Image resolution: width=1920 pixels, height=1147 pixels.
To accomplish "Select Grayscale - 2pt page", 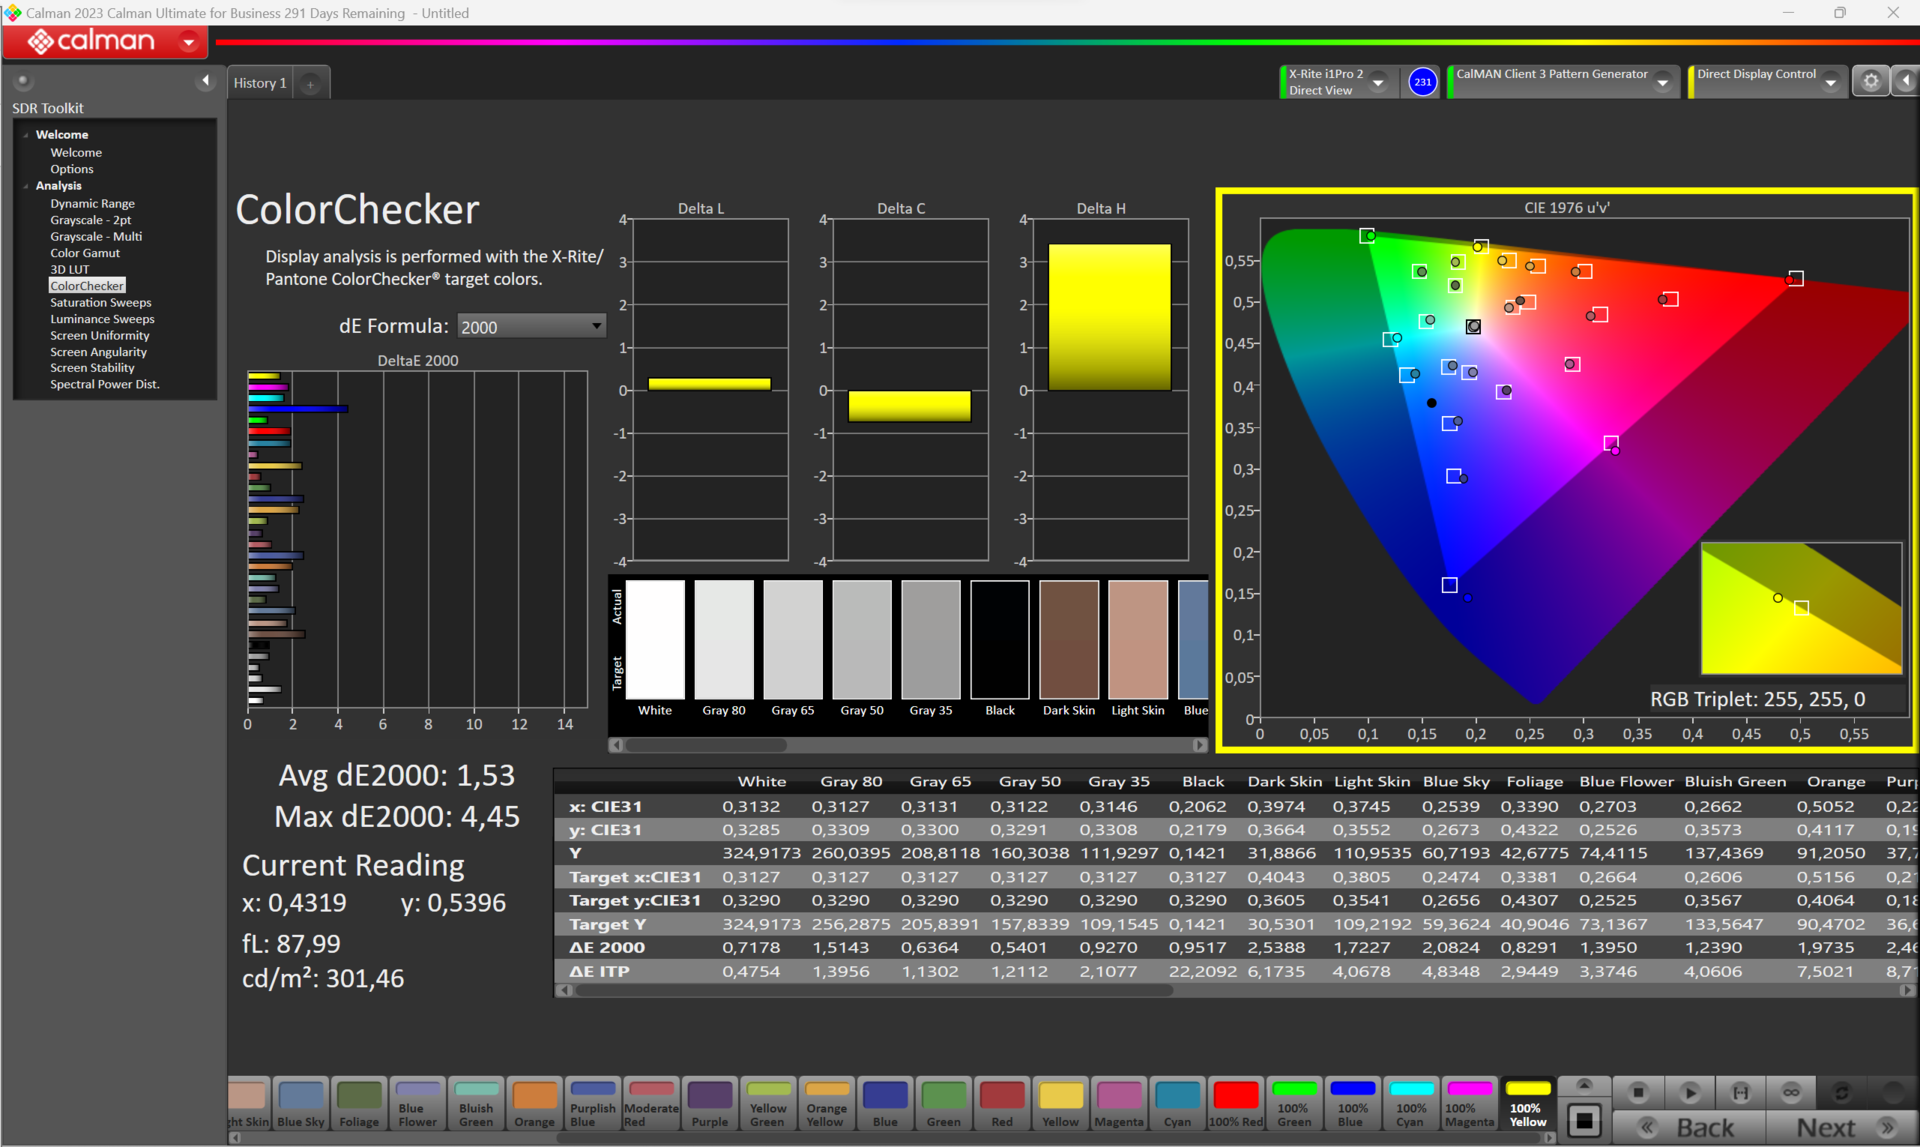I will click(91, 220).
